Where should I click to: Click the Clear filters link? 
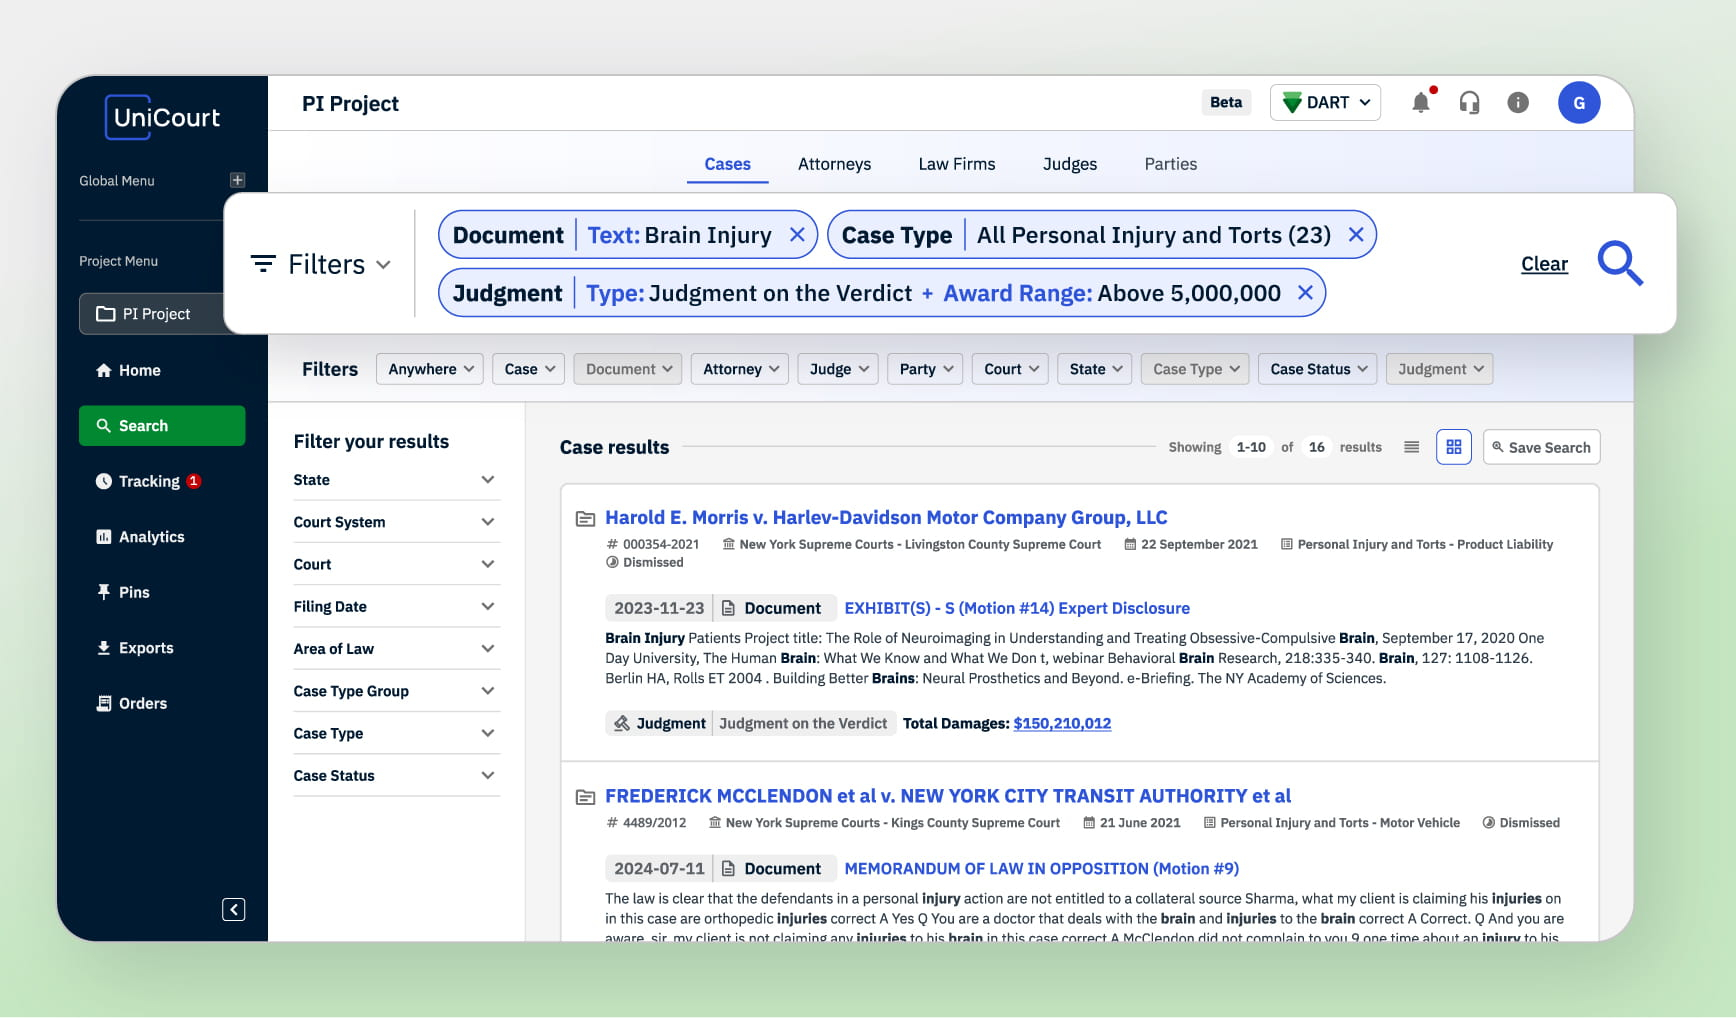click(1544, 264)
